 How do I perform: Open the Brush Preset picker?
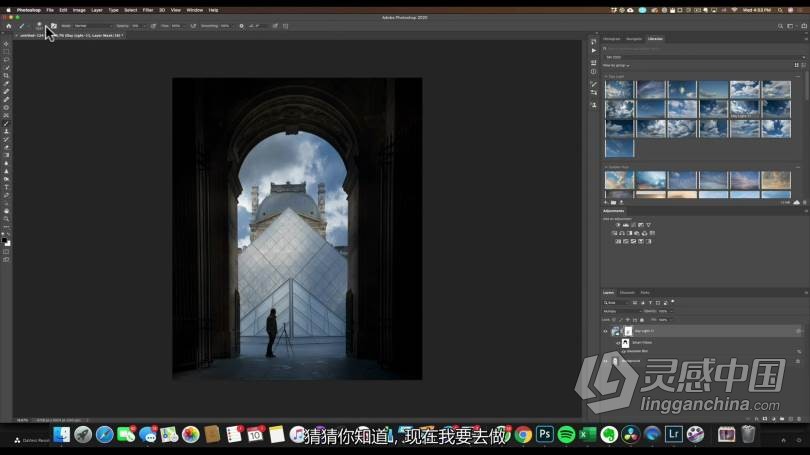[39, 26]
